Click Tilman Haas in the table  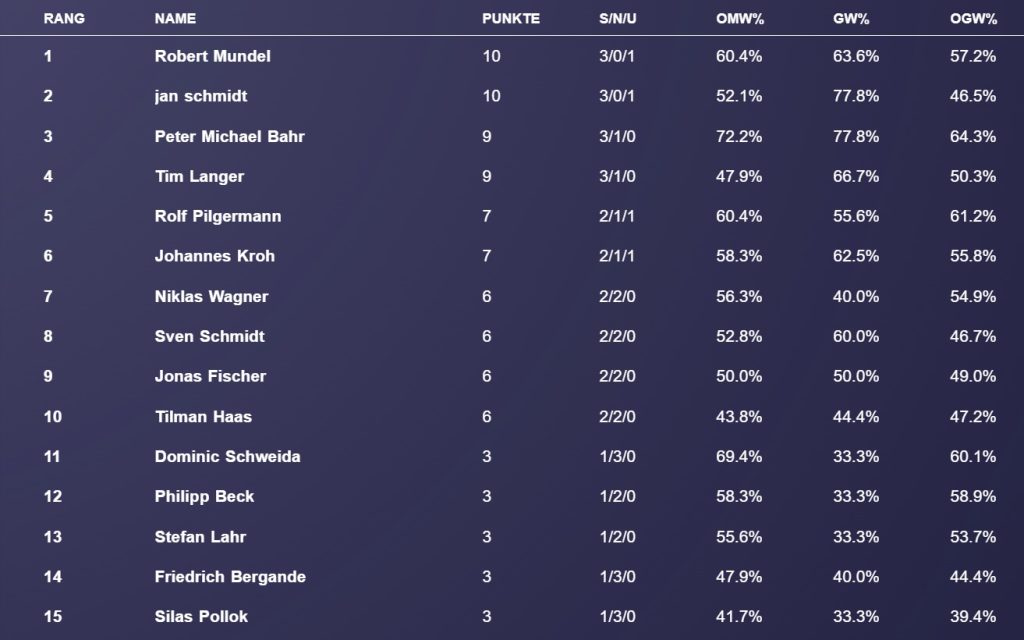(x=203, y=416)
